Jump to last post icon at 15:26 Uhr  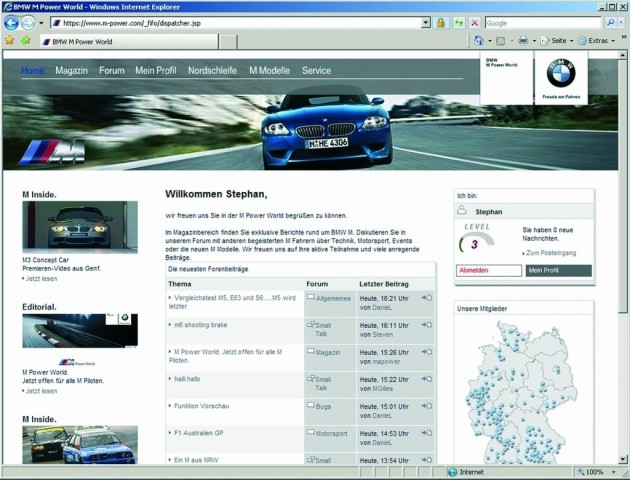click(427, 352)
